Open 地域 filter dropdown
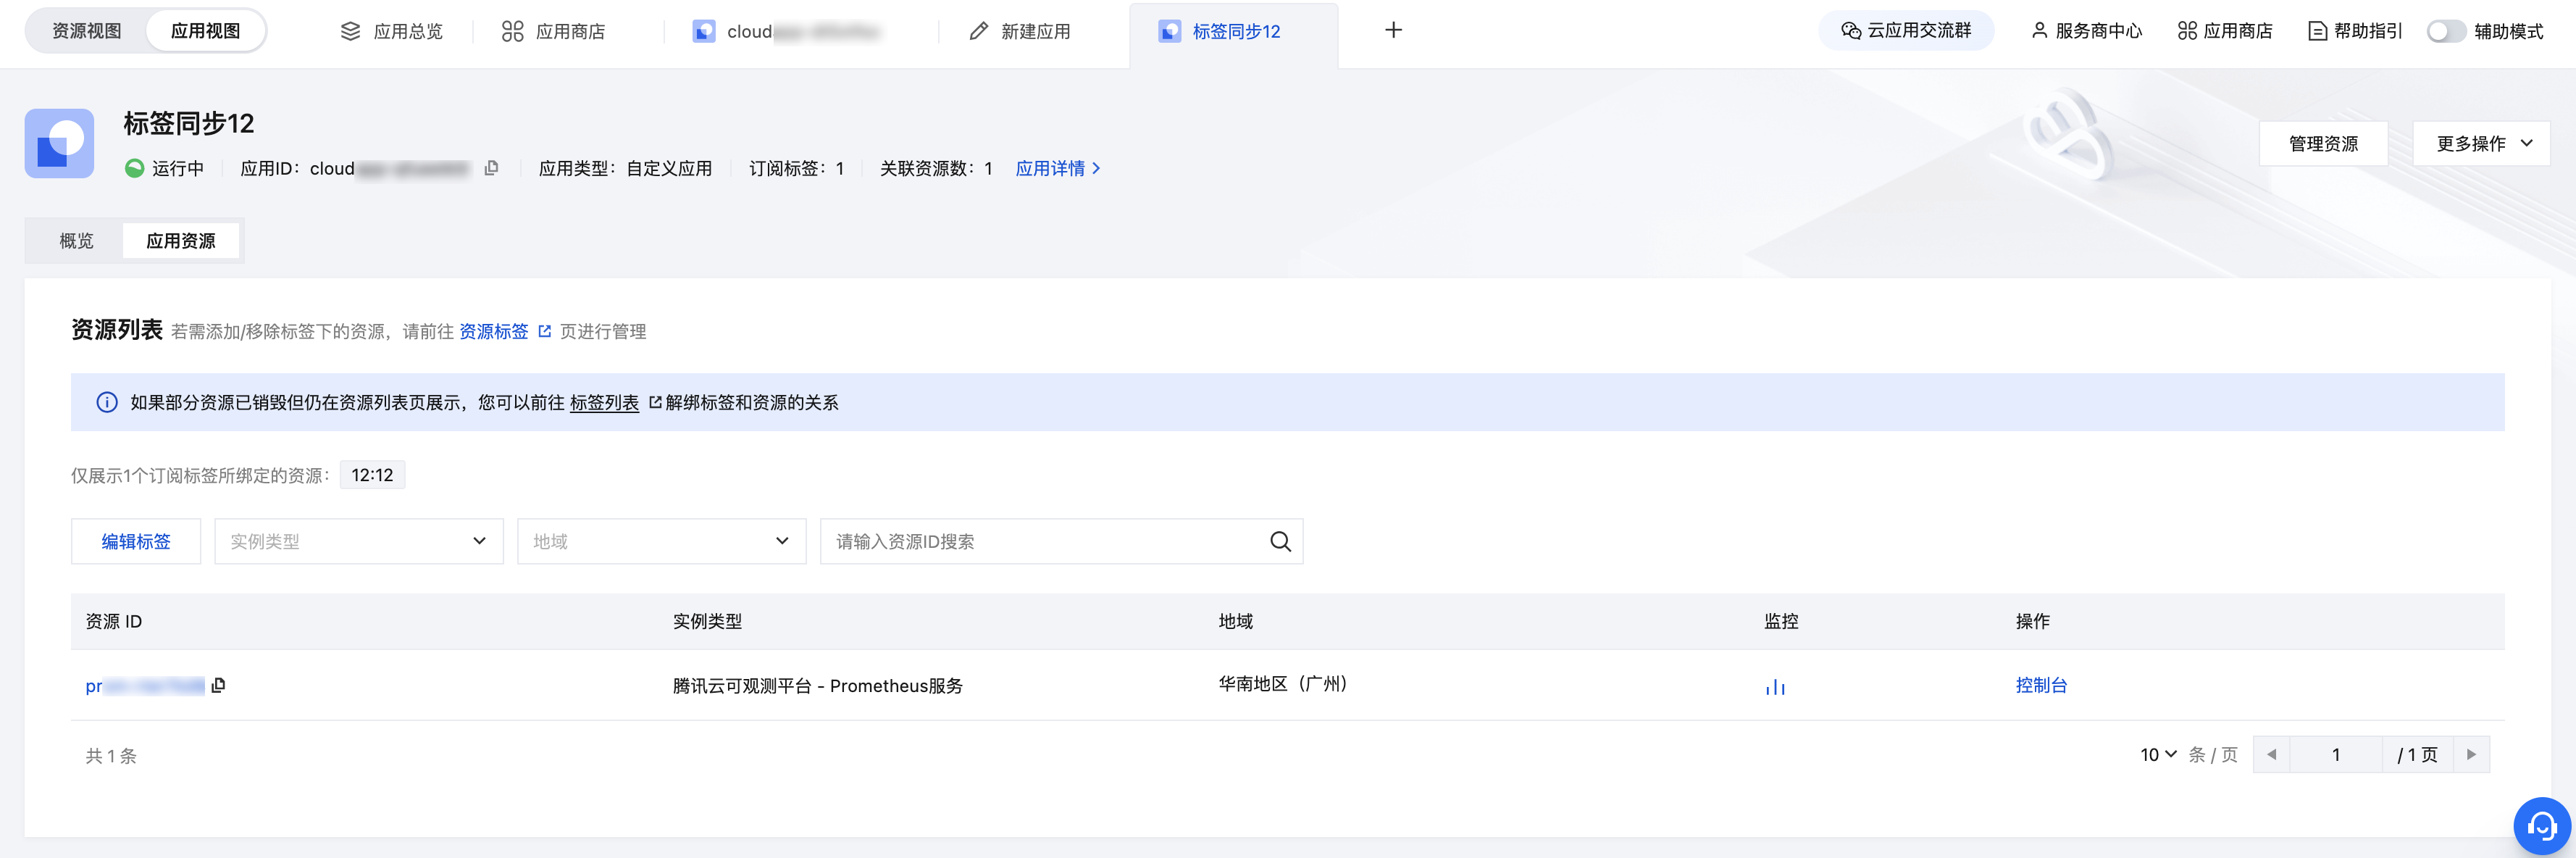The width and height of the screenshot is (2576, 858). point(662,541)
